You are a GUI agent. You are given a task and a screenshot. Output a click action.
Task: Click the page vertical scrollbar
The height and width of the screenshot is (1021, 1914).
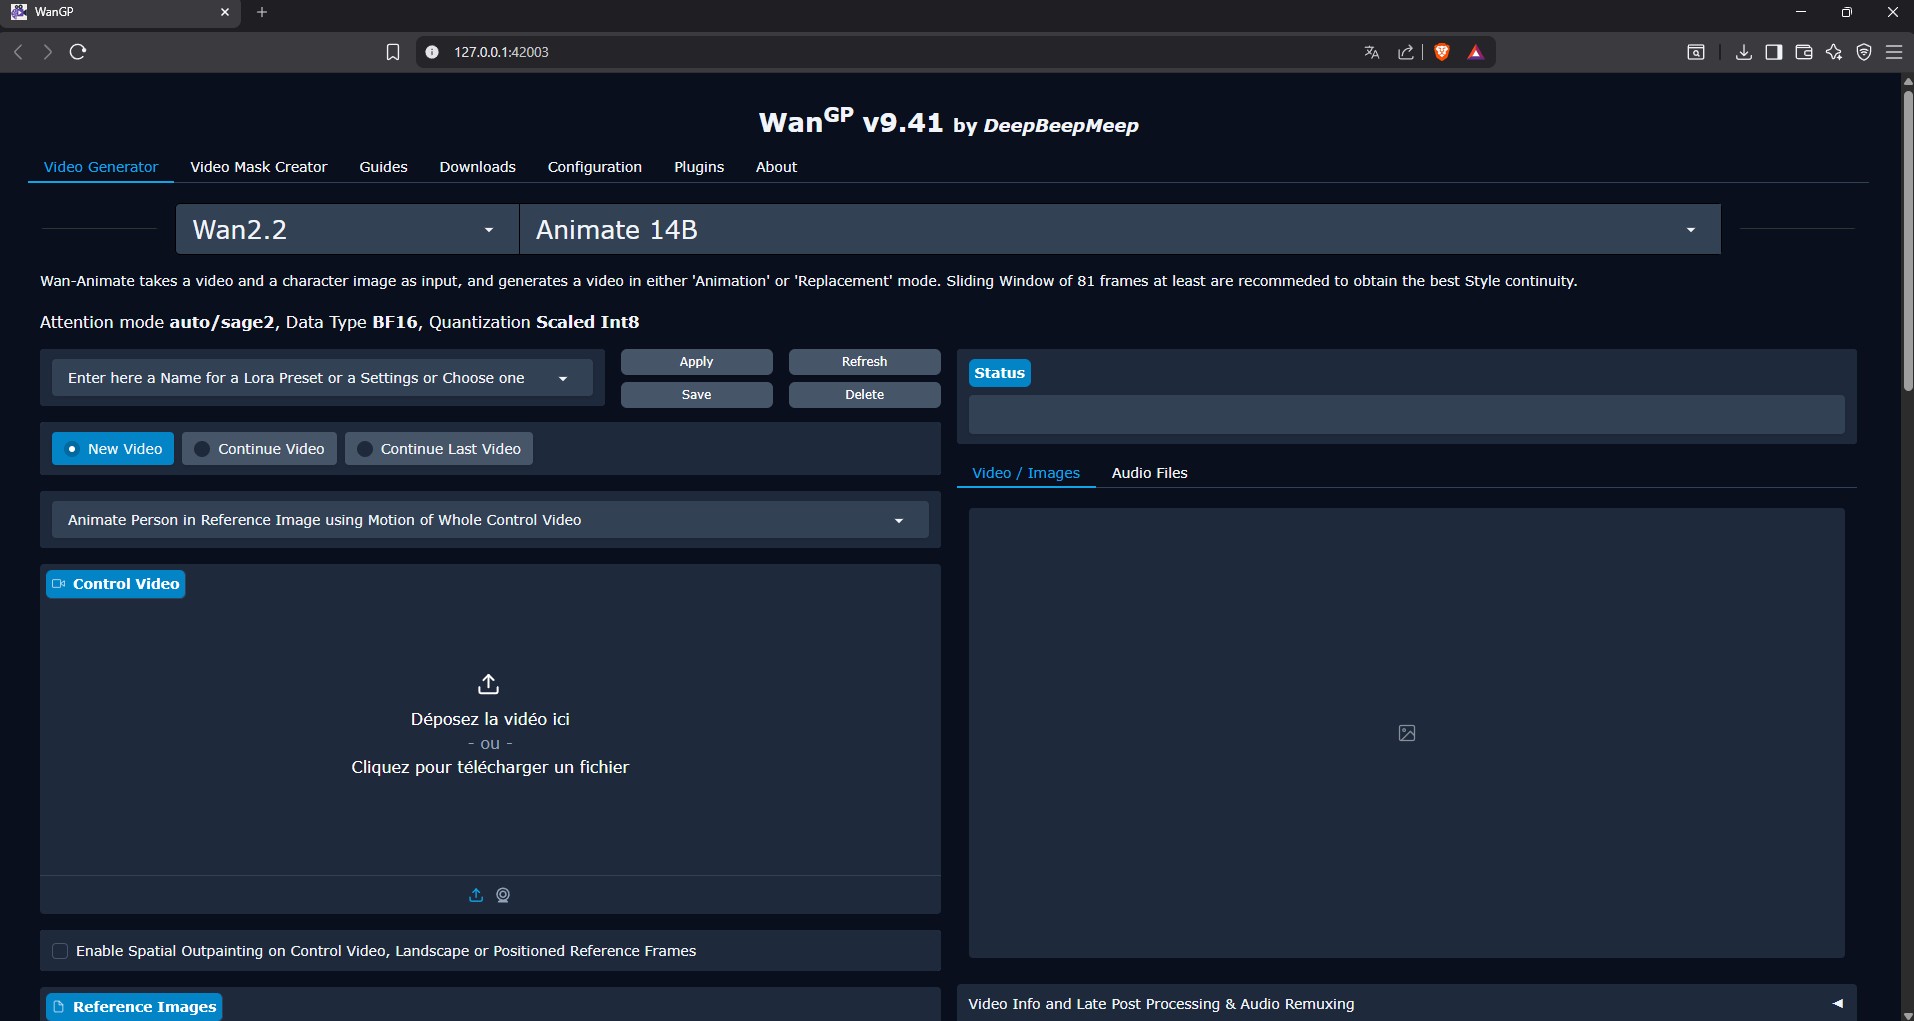[1907, 240]
